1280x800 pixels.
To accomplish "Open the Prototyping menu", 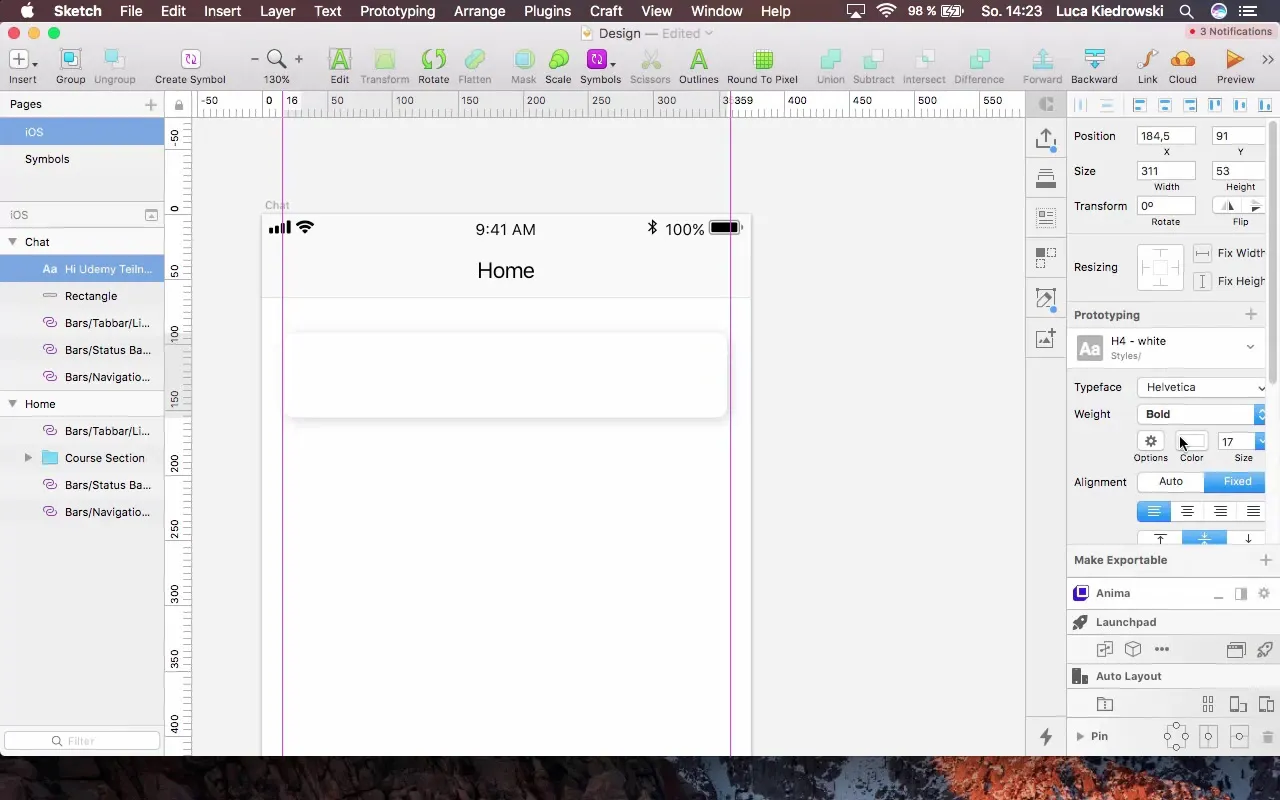I will point(397,11).
